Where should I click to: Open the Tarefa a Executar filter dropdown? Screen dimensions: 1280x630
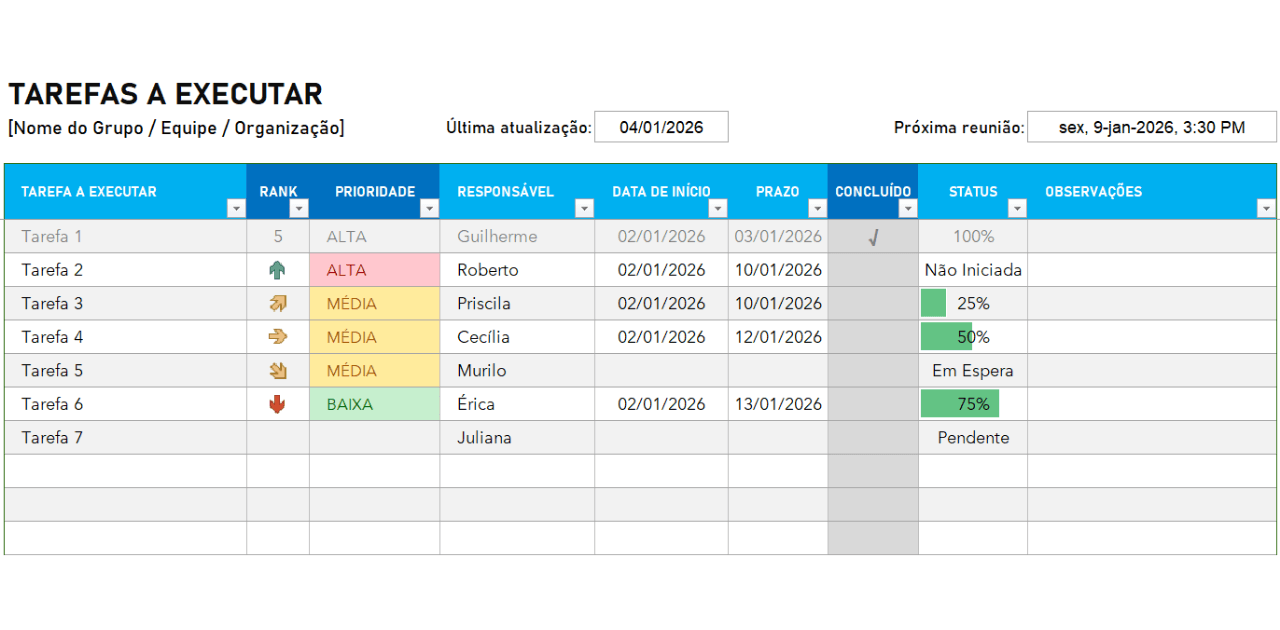(236, 208)
